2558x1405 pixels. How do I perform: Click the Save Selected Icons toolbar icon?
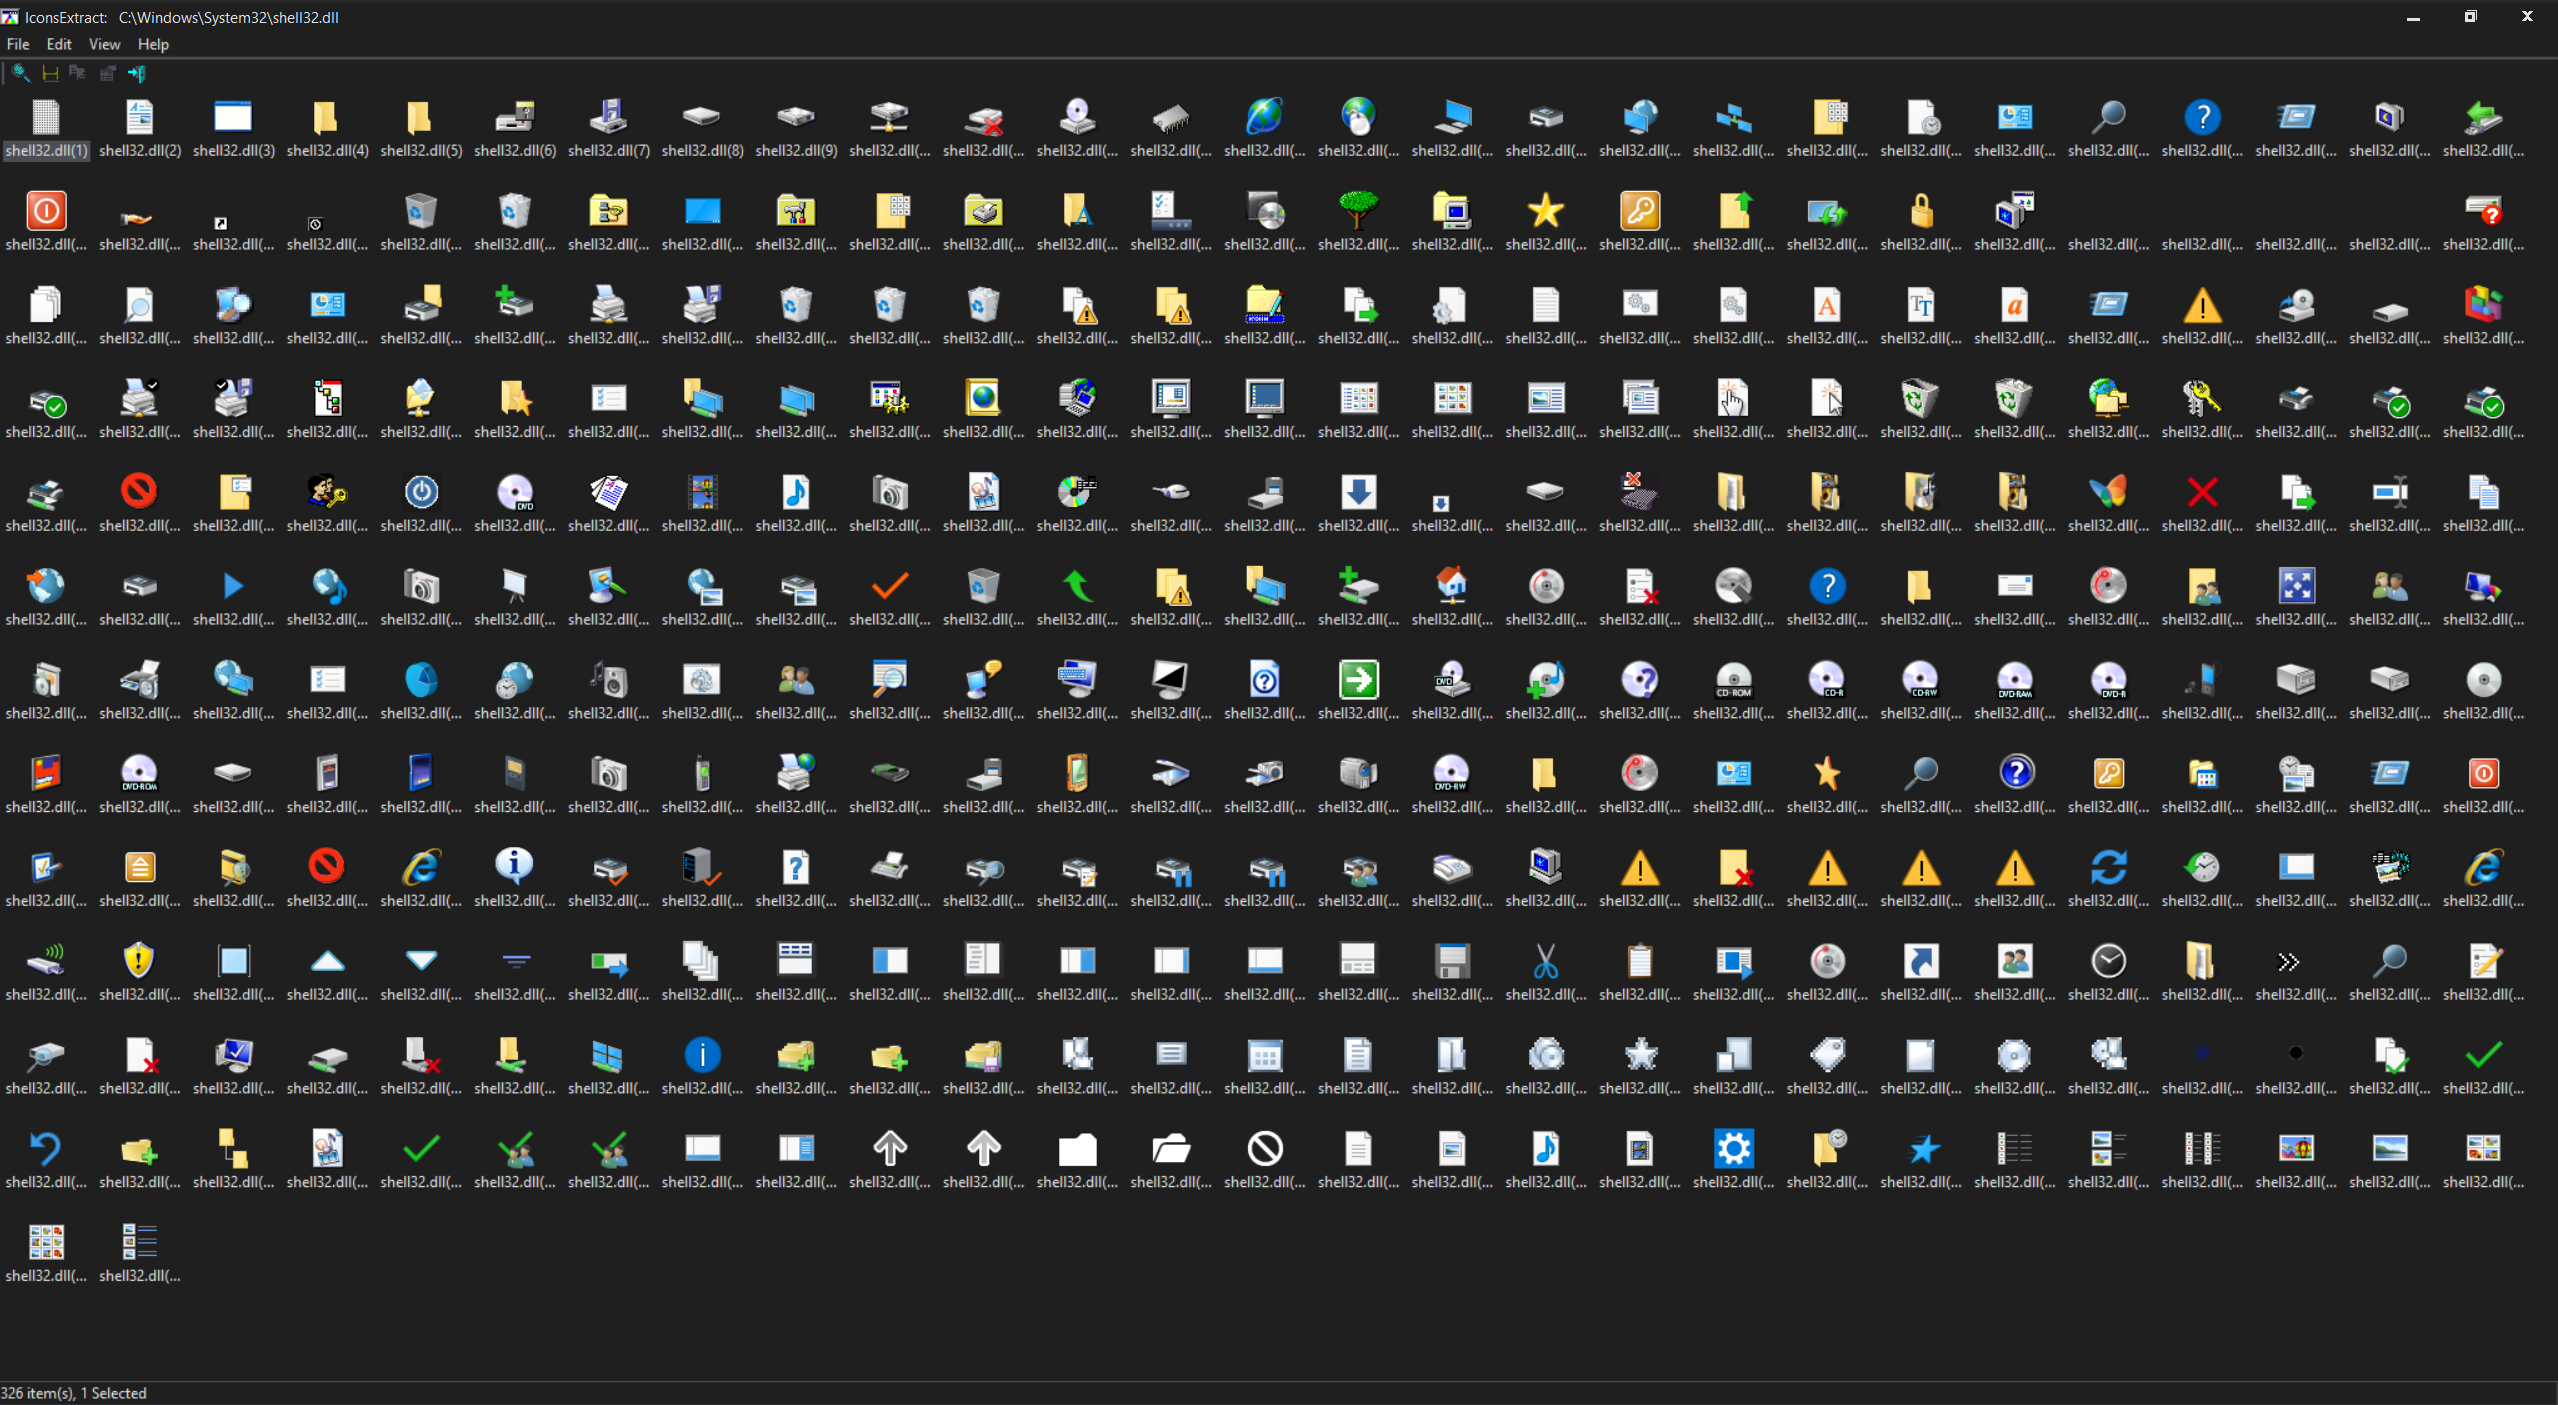[50, 72]
